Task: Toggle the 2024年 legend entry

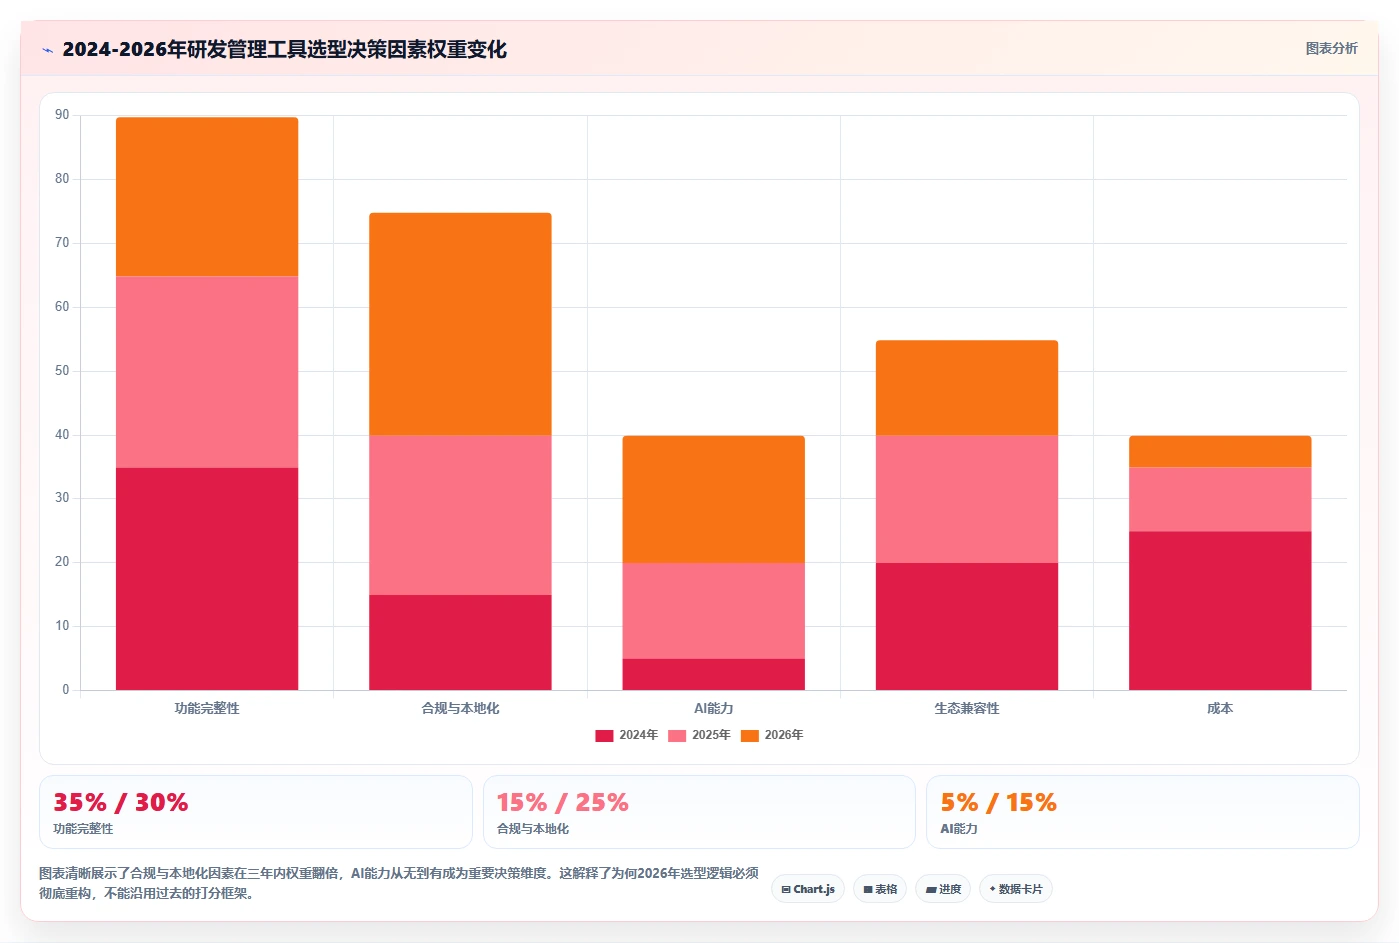Action: 626,735
